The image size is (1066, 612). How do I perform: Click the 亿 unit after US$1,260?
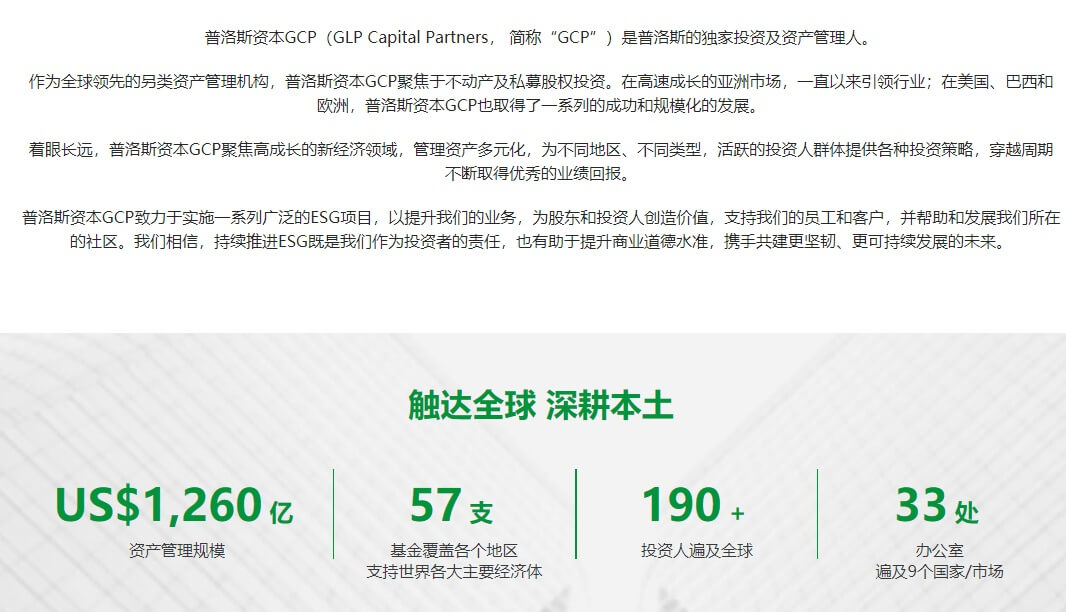pos(281,512)
